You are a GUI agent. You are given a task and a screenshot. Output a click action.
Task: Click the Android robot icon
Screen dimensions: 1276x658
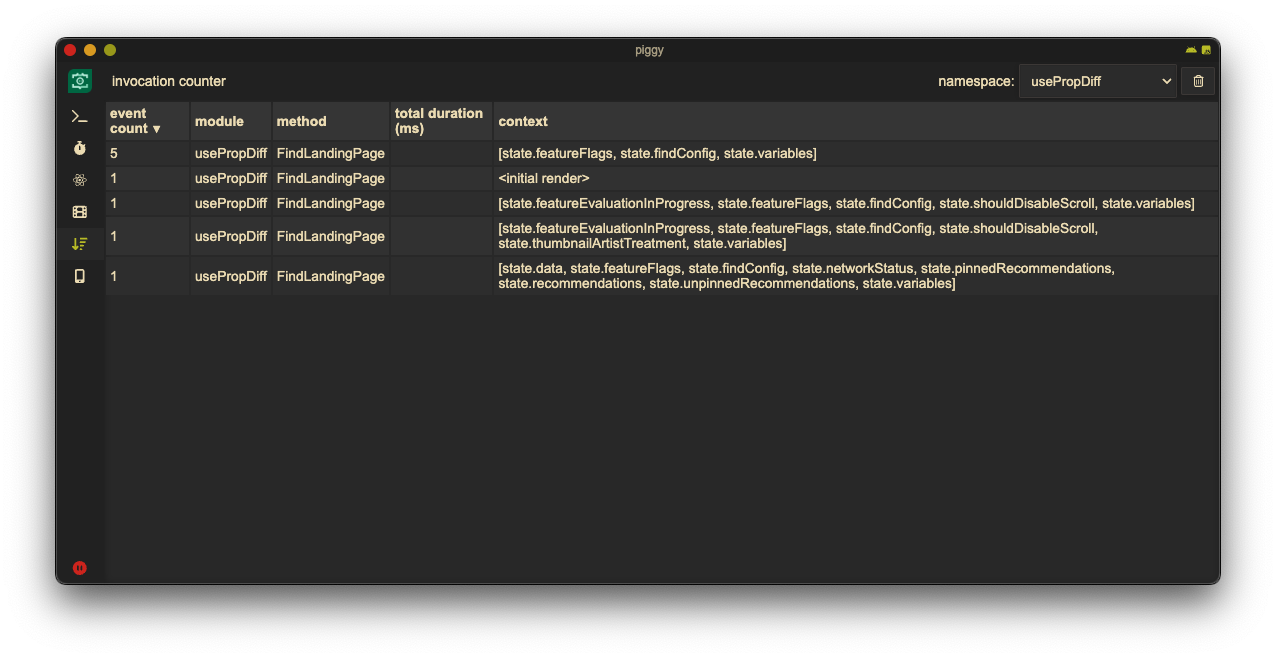pos(1191,50)
